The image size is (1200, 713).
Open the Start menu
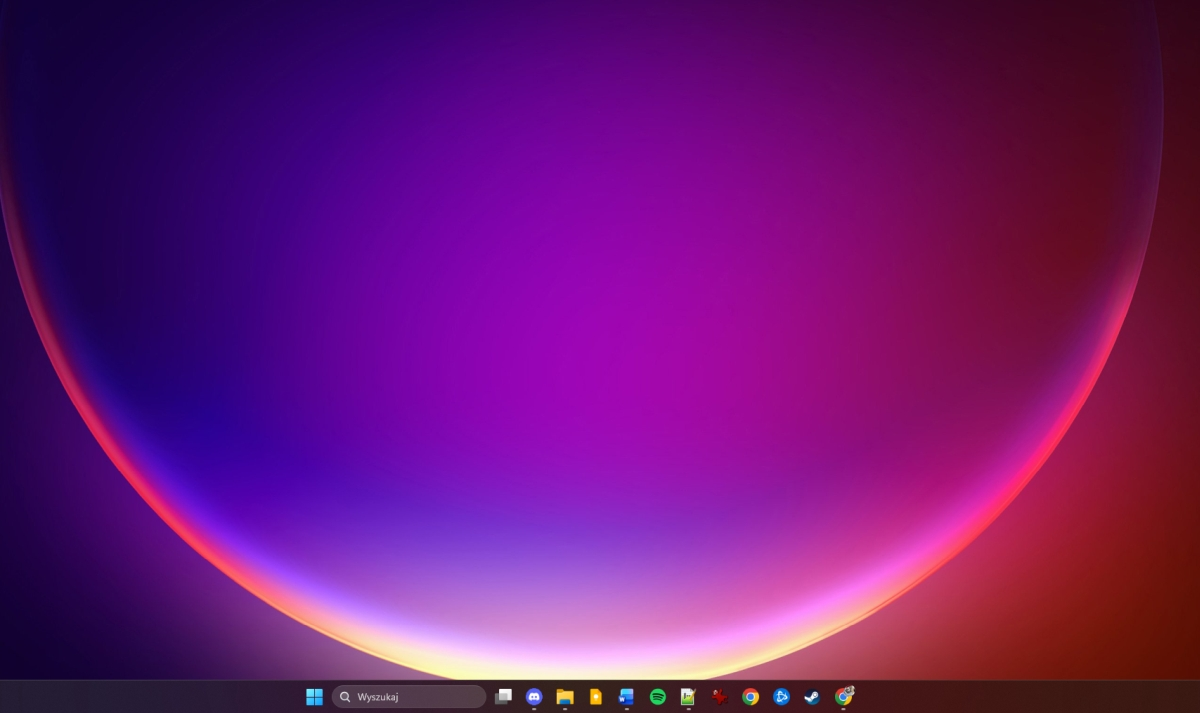pos(313,696)
